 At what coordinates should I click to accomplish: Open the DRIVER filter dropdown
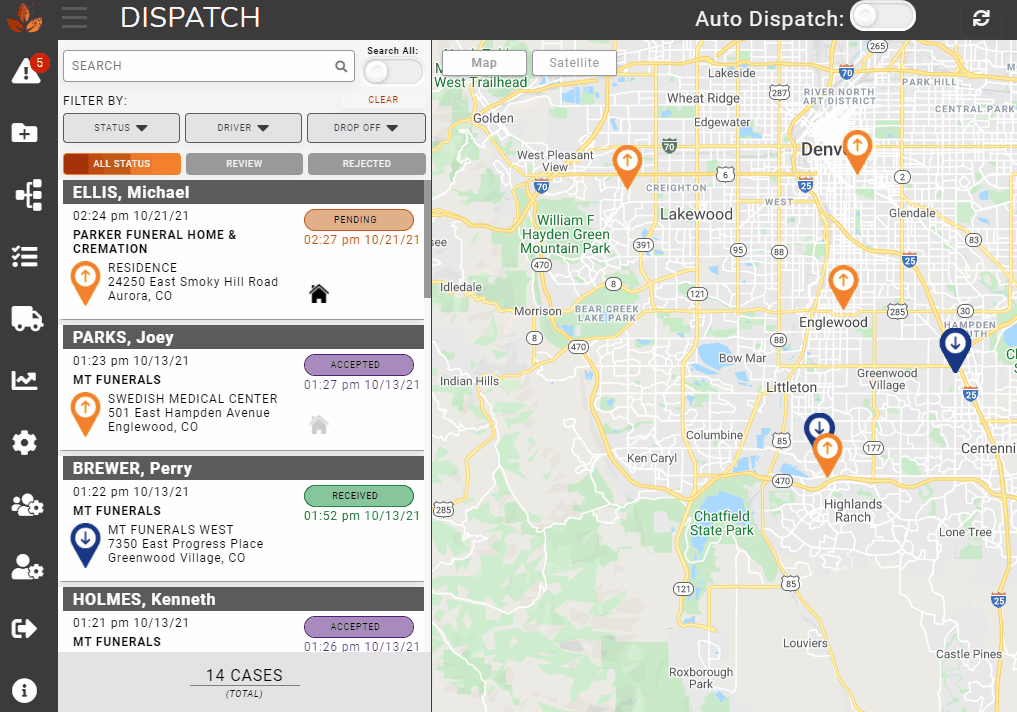pyautogui.click(x=243, y=128)
